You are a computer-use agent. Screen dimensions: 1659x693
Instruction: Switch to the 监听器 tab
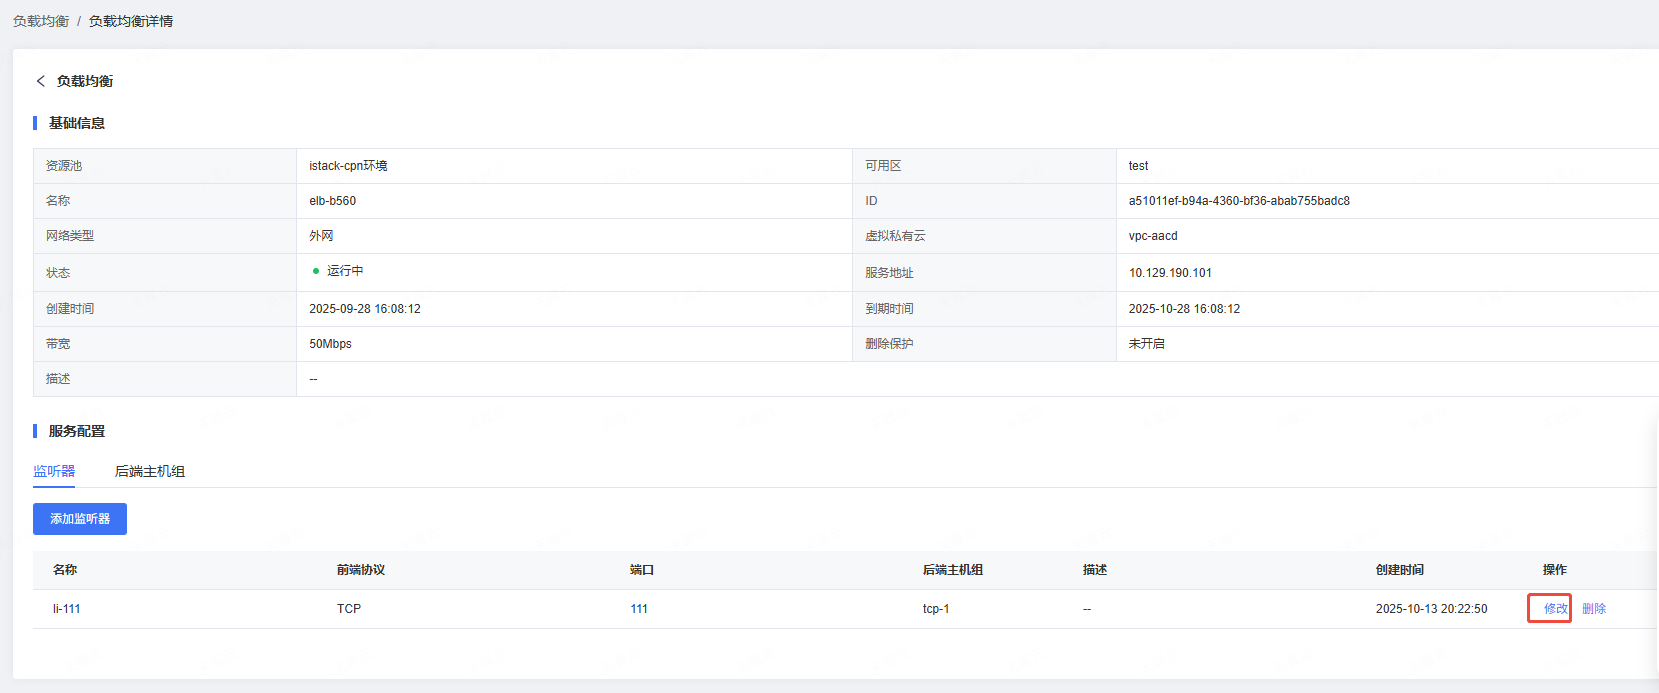tap(54, 471)
